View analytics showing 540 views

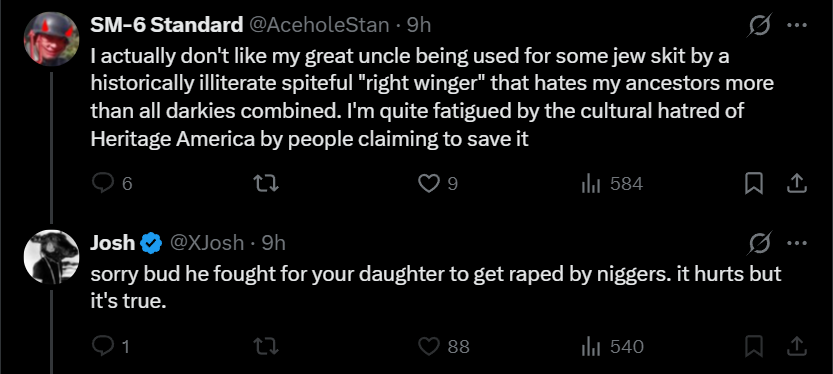pyautogui.click(x=612, y=347)
